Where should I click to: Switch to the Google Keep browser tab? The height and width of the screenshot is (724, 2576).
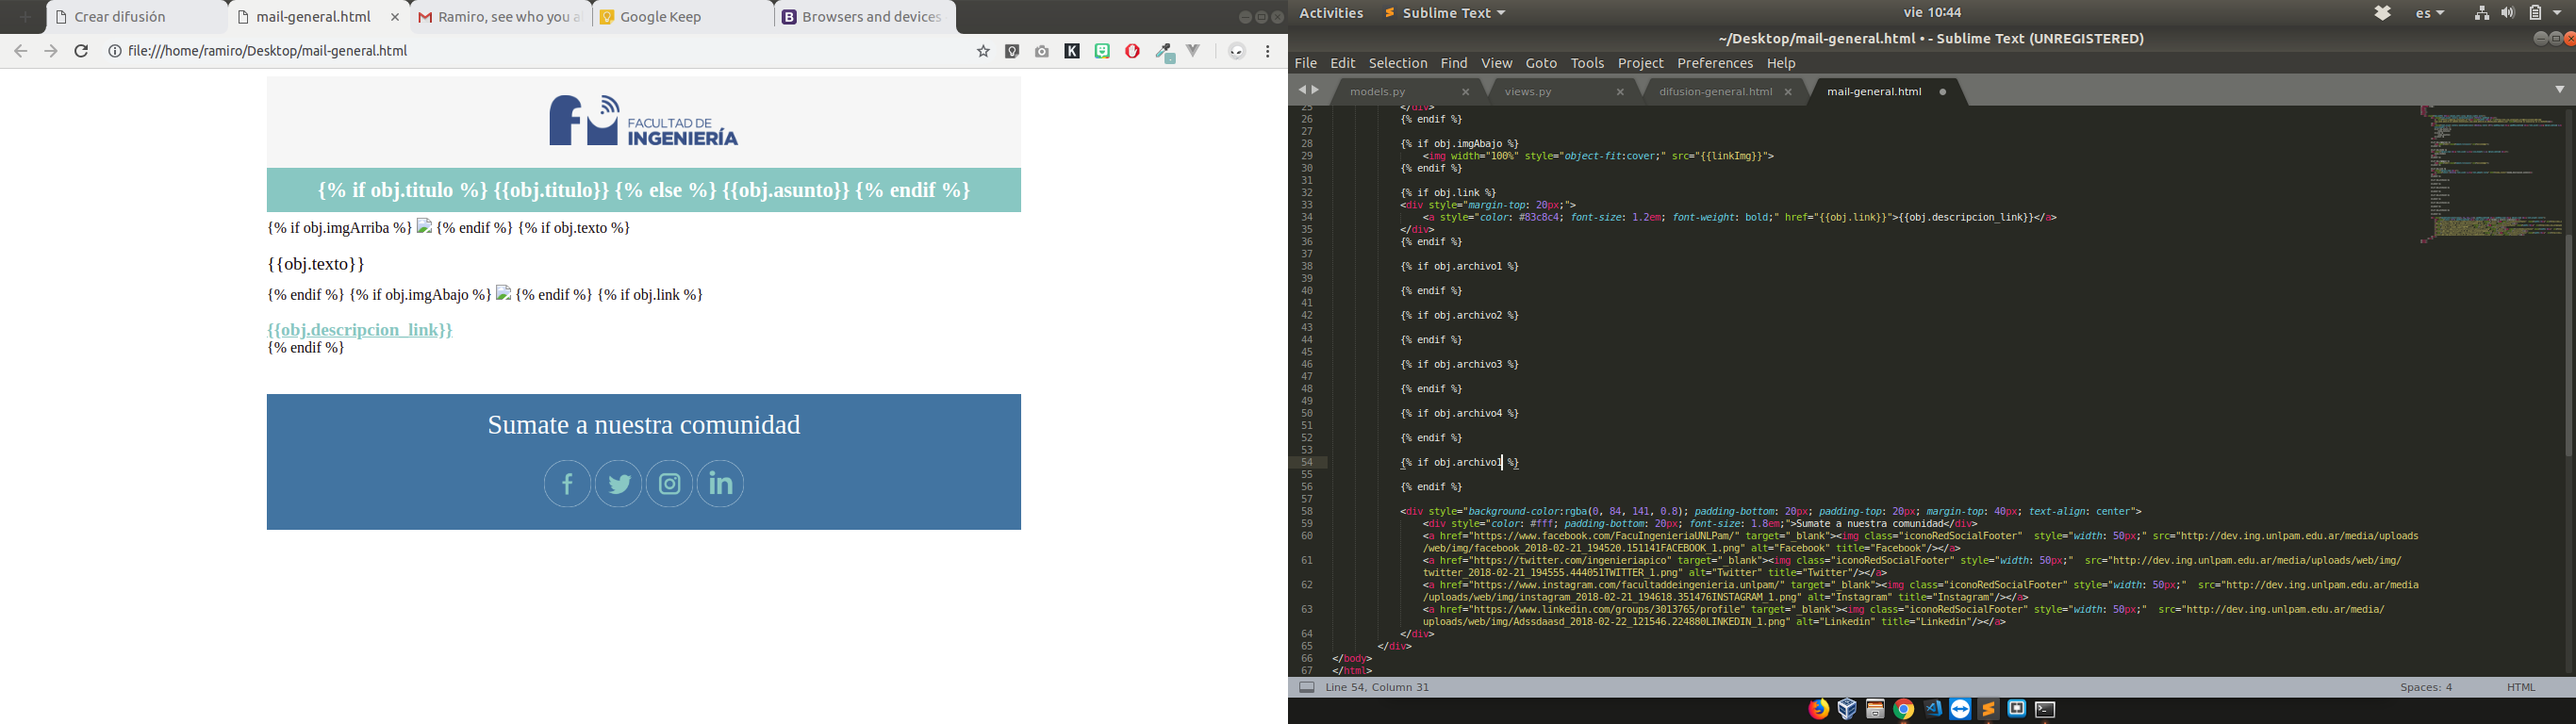[x=660, y=17]
